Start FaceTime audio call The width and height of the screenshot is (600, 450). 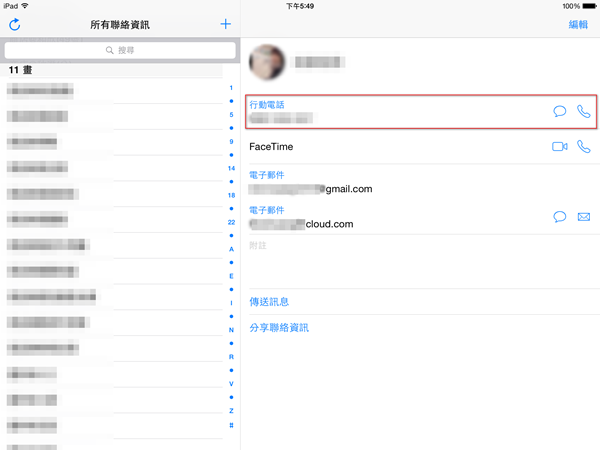click(584, 147)
